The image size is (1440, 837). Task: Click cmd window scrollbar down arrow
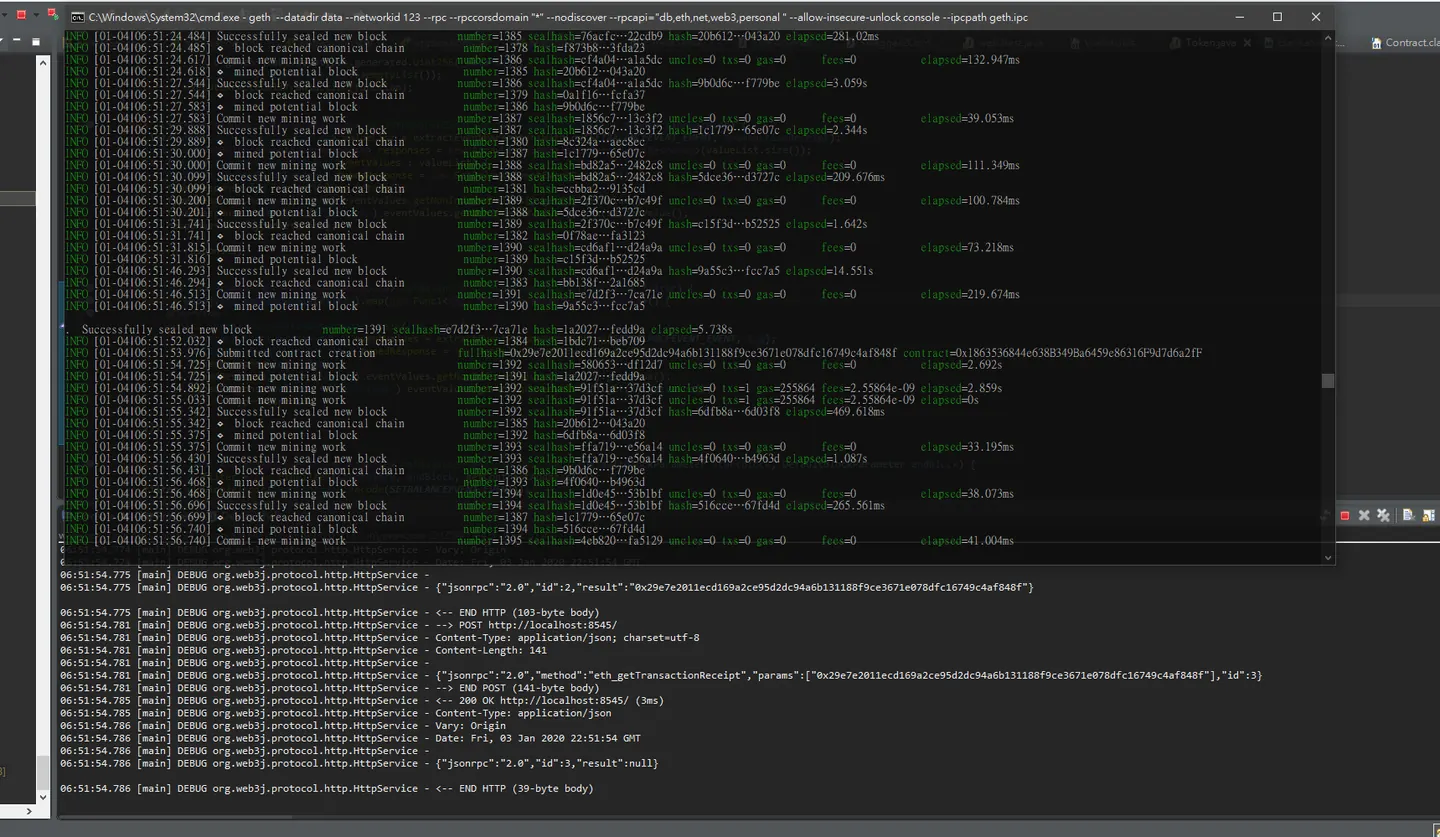pos(1328,558)
